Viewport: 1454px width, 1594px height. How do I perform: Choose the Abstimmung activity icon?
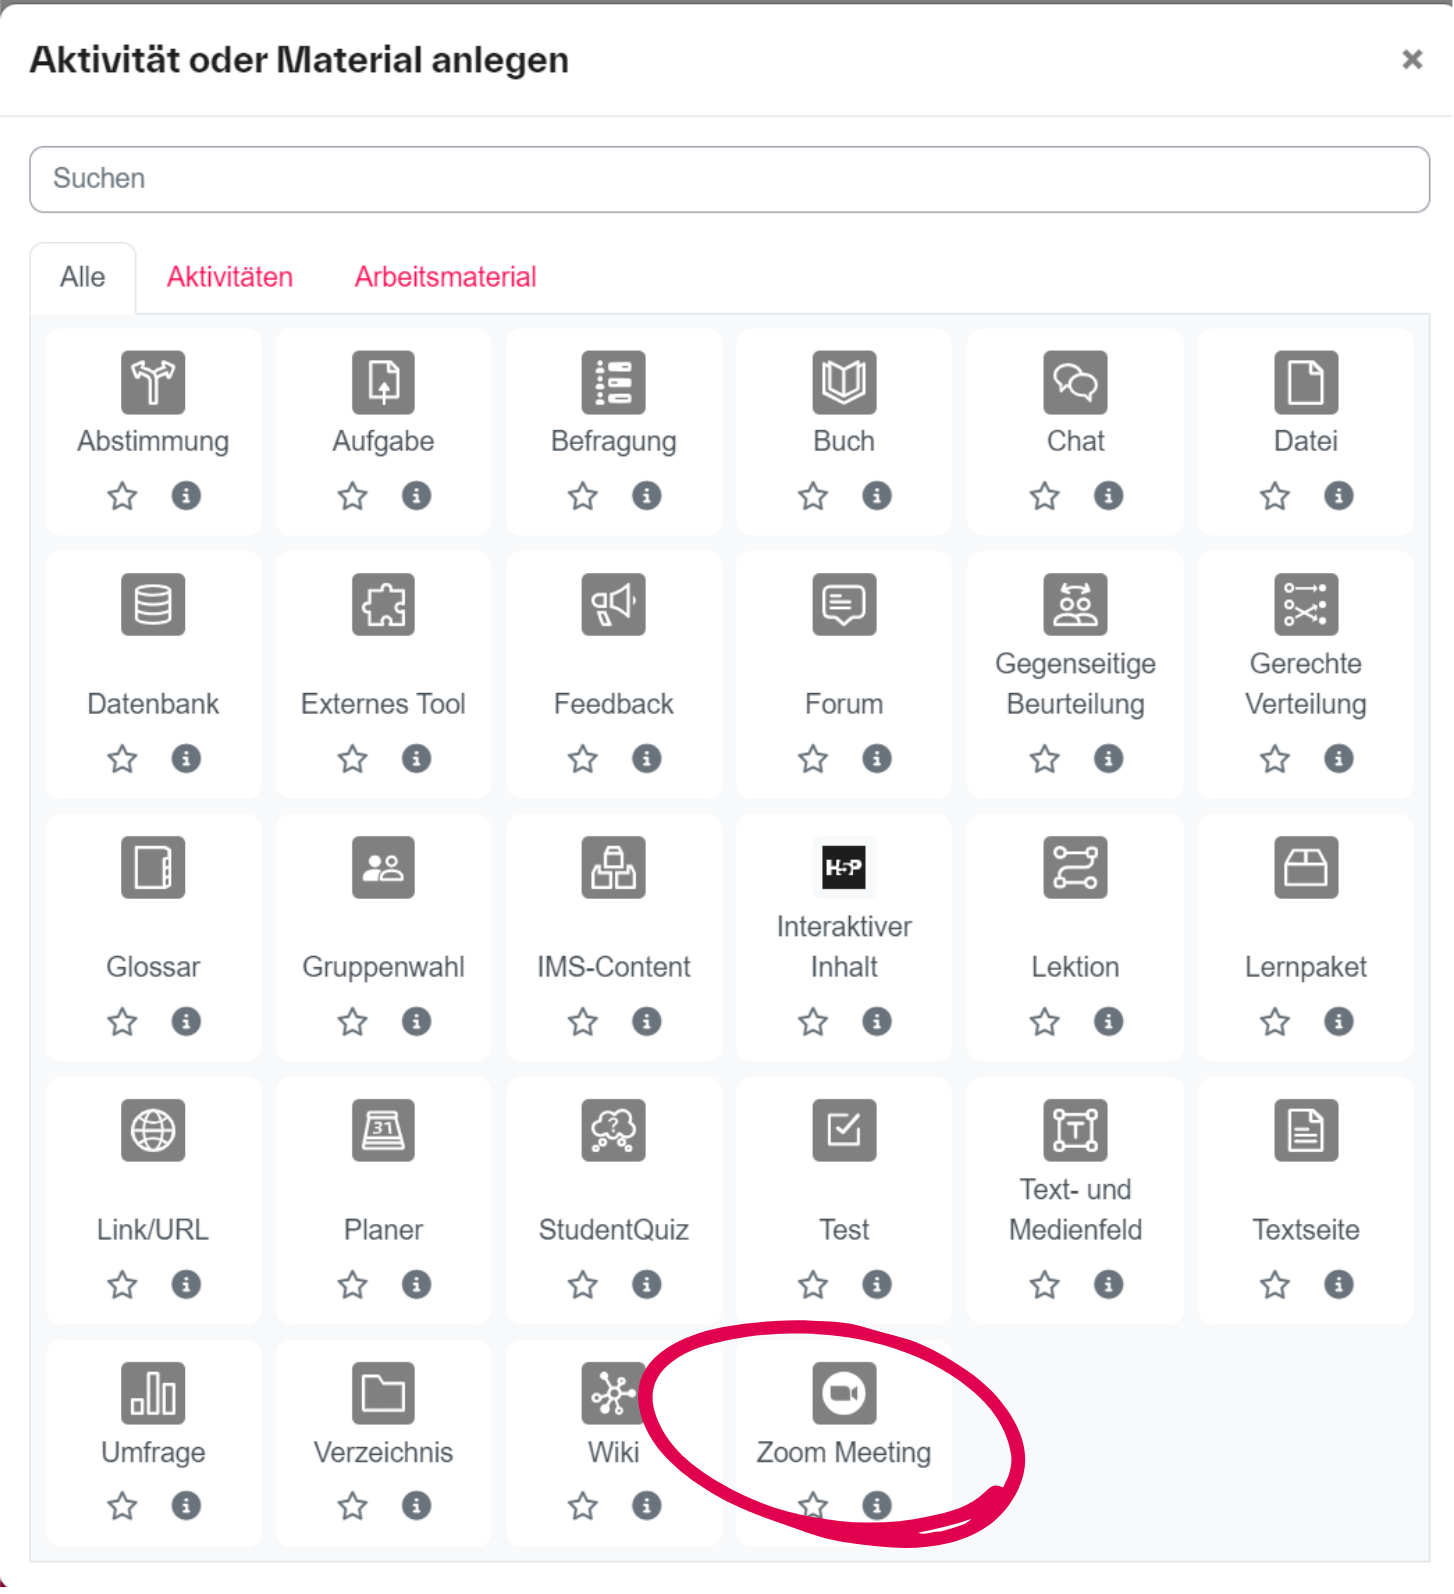[153, 382]
